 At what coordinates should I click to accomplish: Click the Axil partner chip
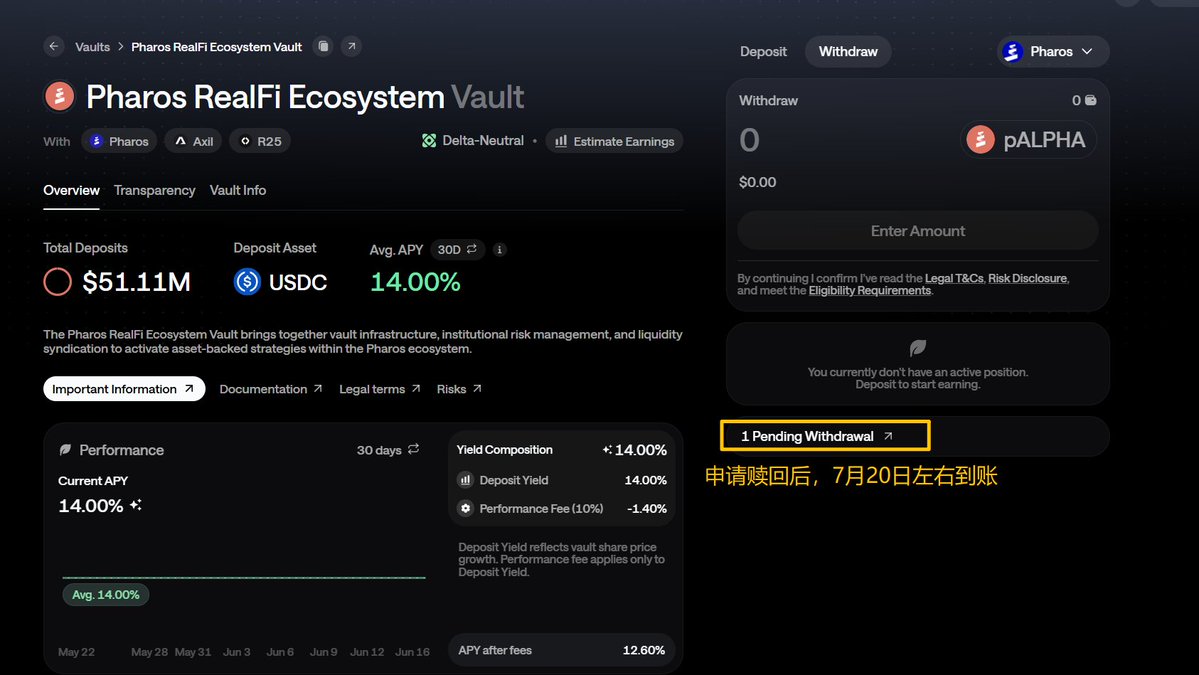click(193, 141)
